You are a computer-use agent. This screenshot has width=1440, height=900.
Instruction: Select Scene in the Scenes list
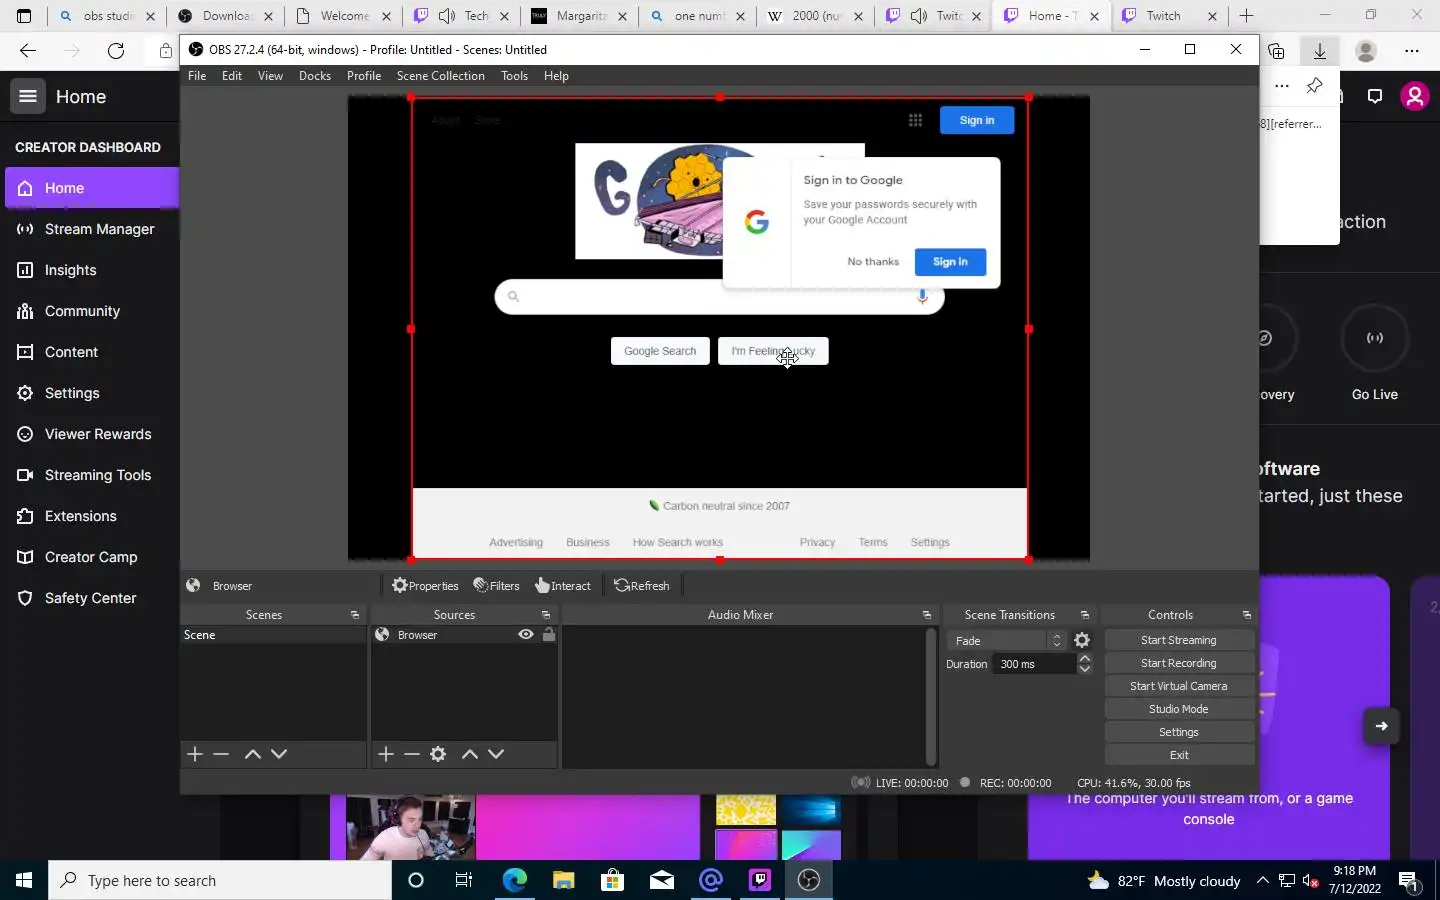point(273,635)
